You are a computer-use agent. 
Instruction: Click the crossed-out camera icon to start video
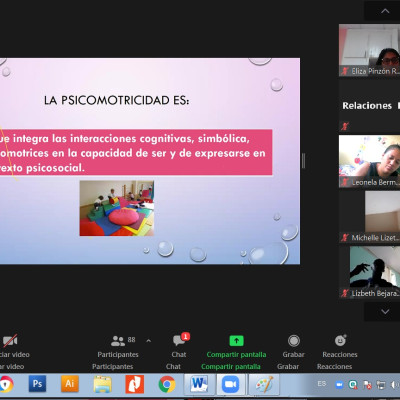point(10,340)
